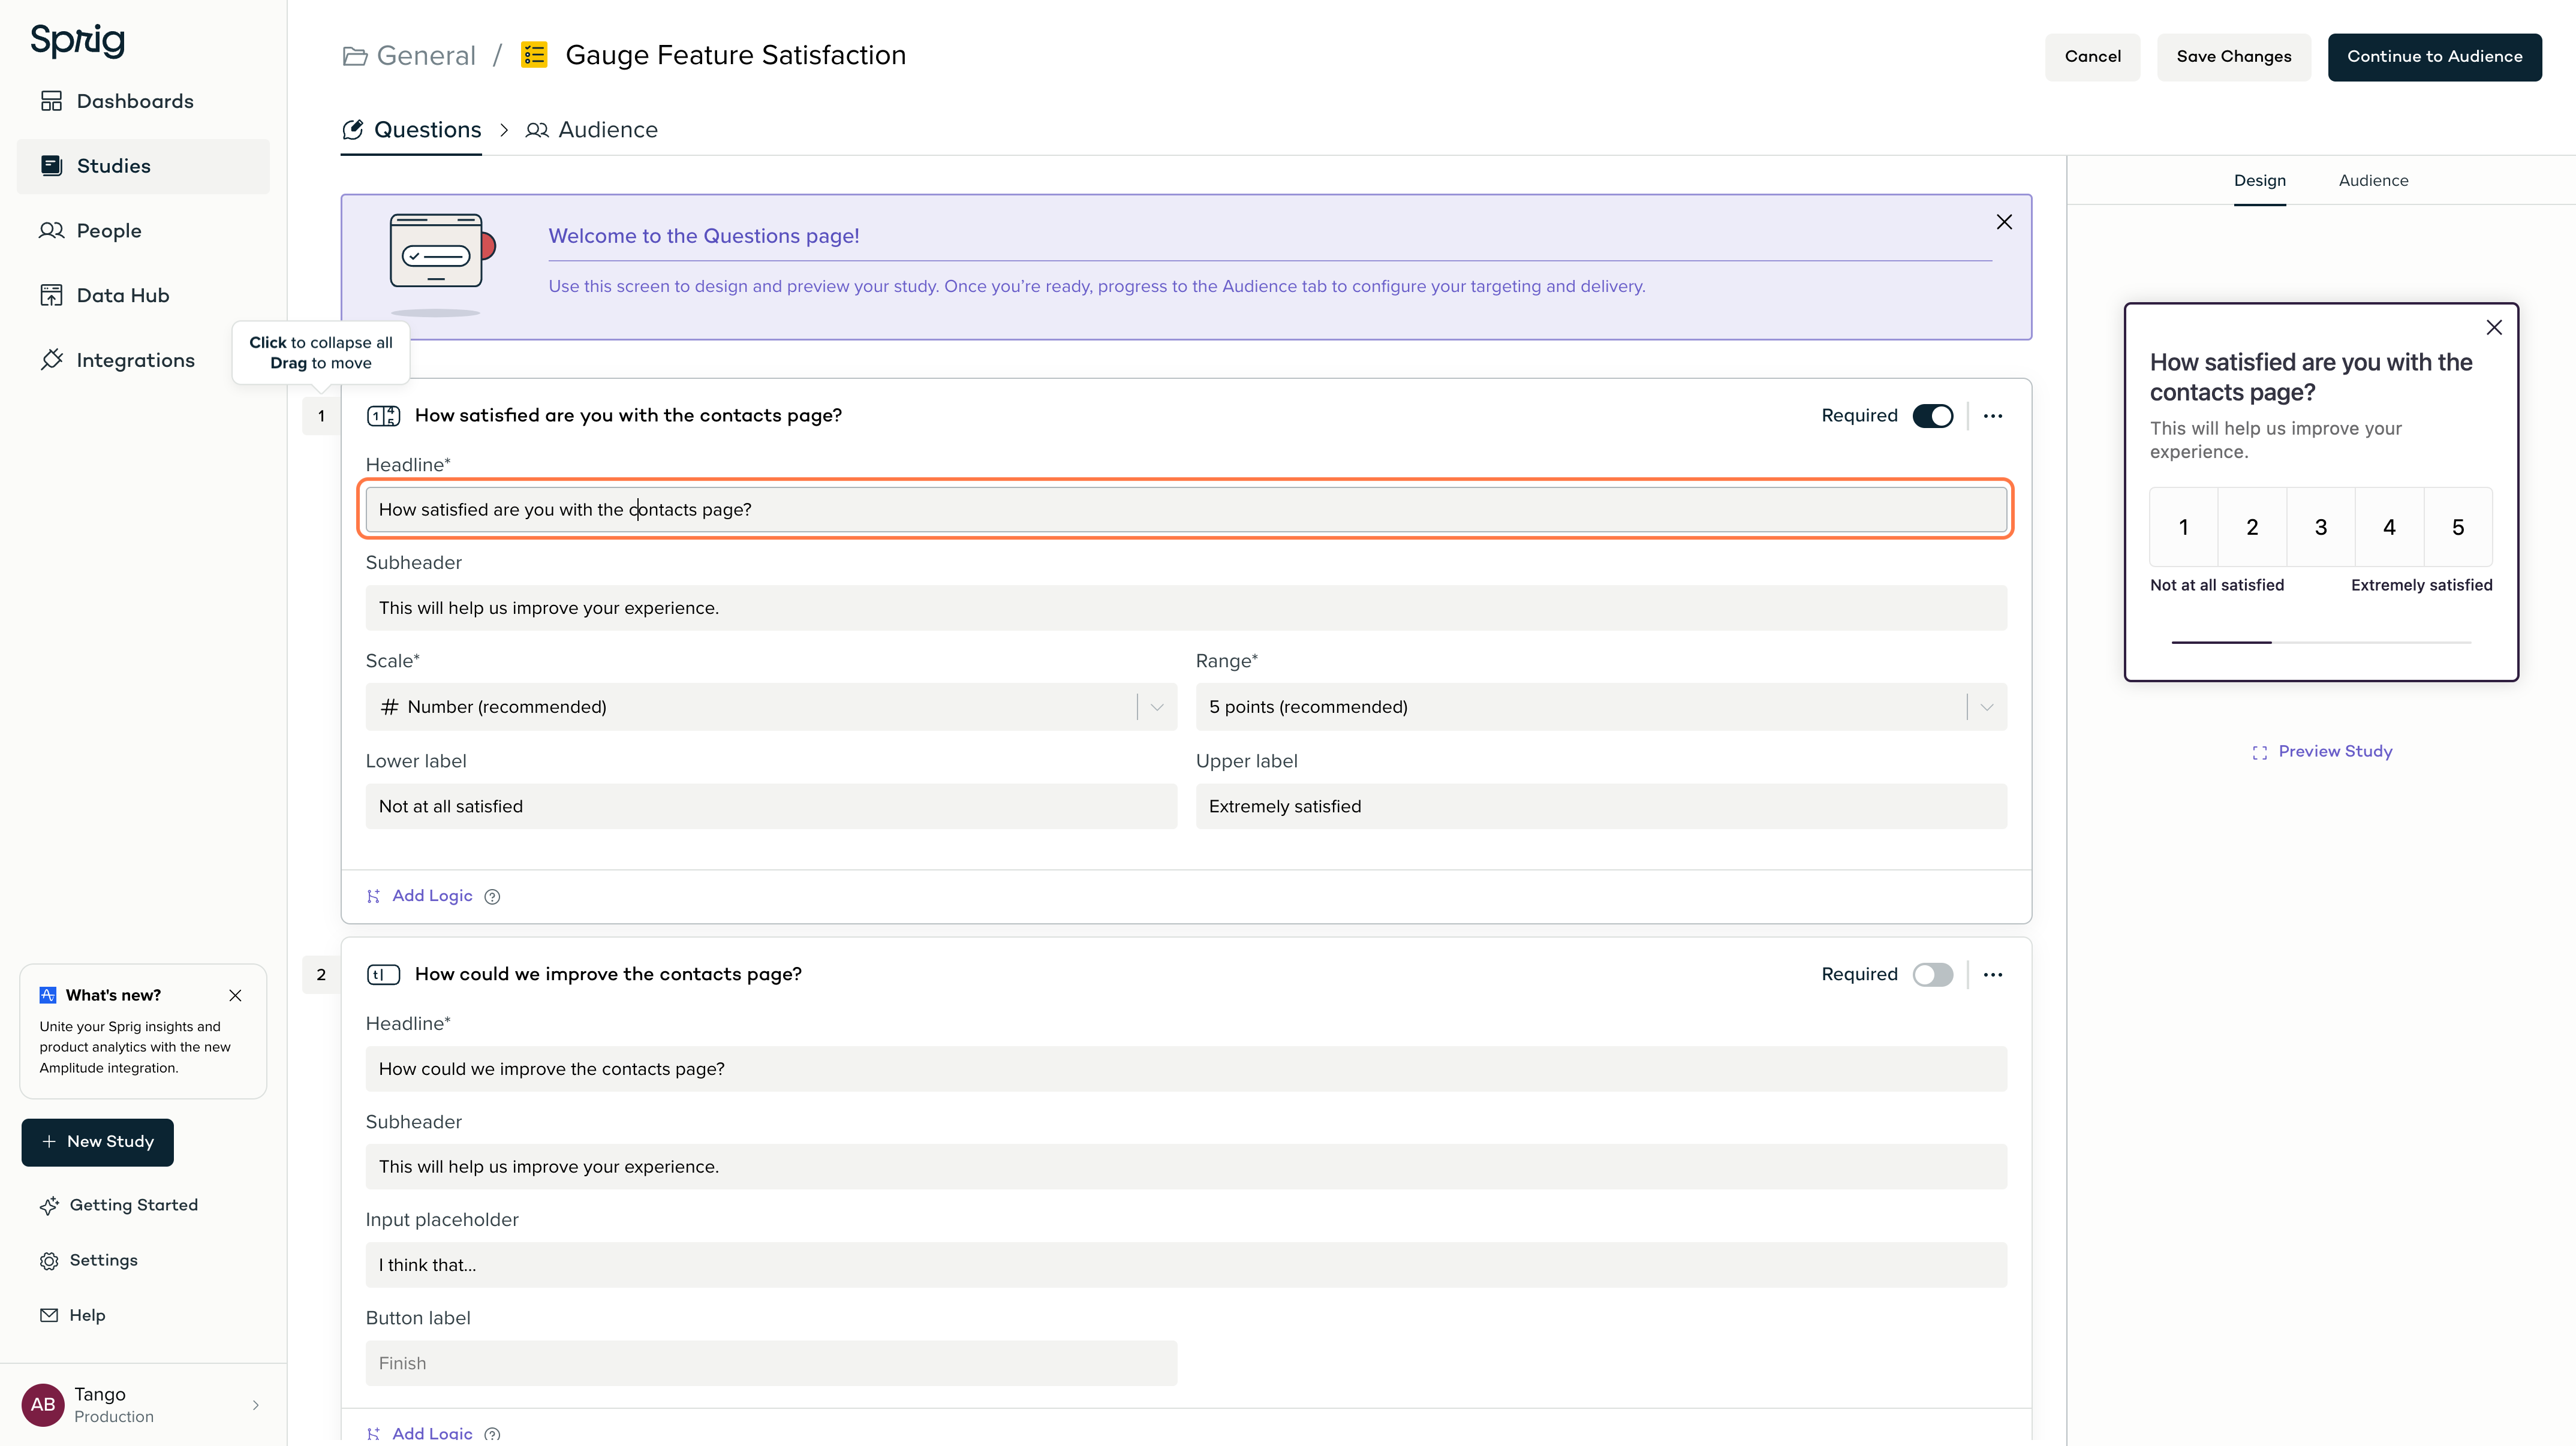Click the Upper label field
The image size is (2576, 1446).
pyautogui.click(x=1601, y=807)
